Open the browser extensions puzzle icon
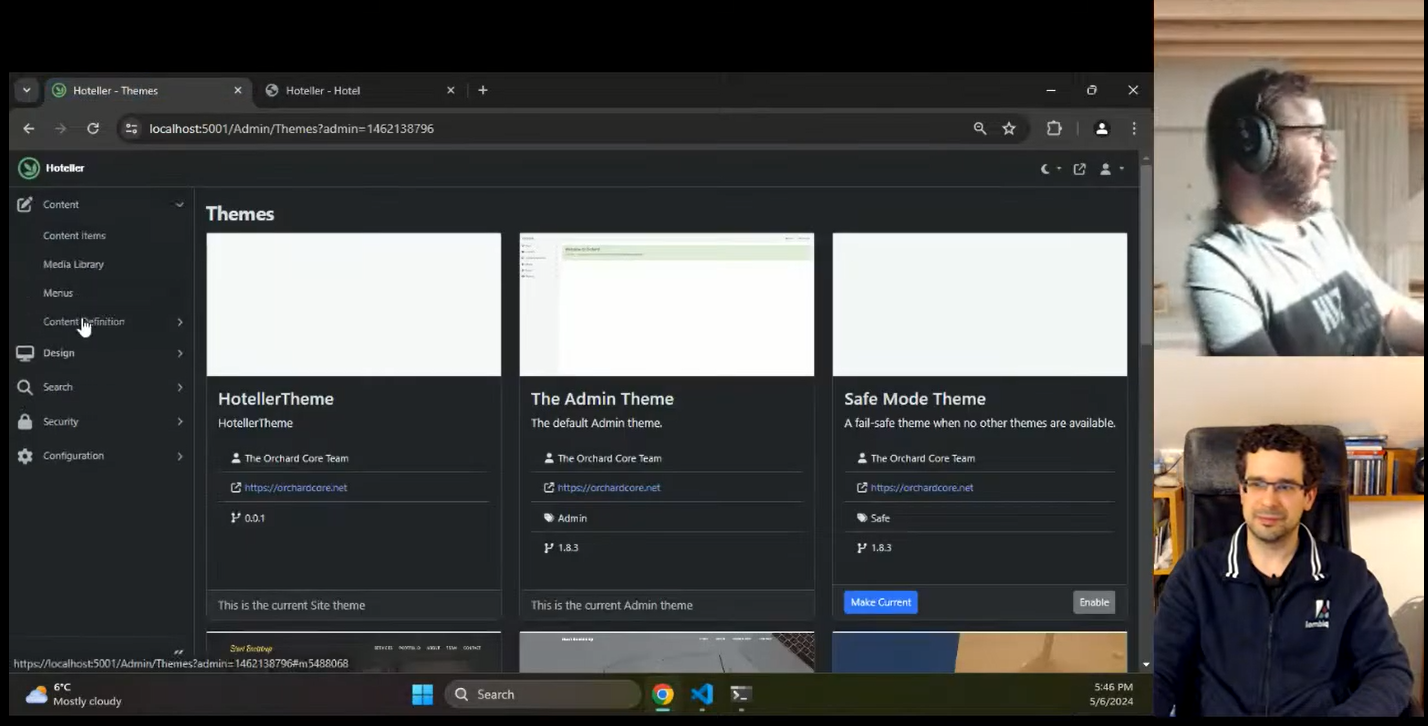The width and height of the screenshot is (1428, 726). coord(1054,128)
